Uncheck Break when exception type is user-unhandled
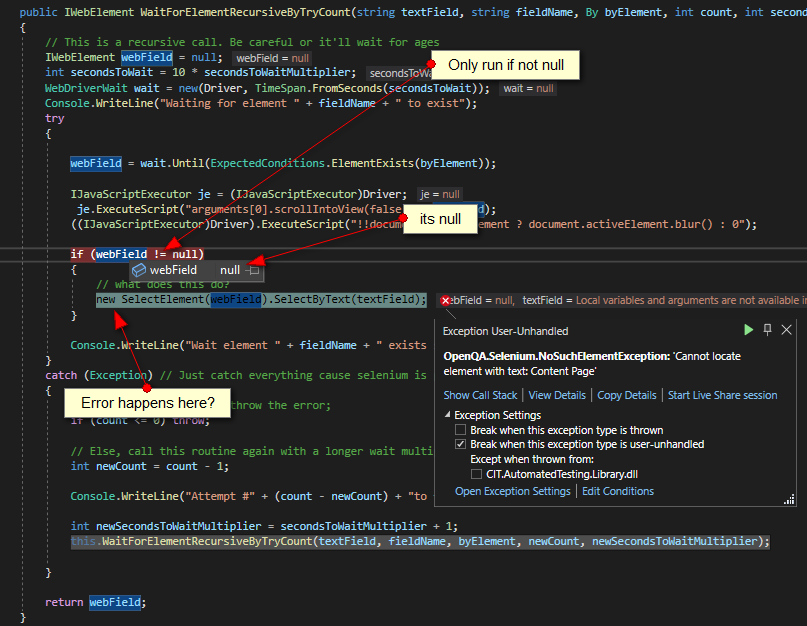 click(x=461, y=444)
